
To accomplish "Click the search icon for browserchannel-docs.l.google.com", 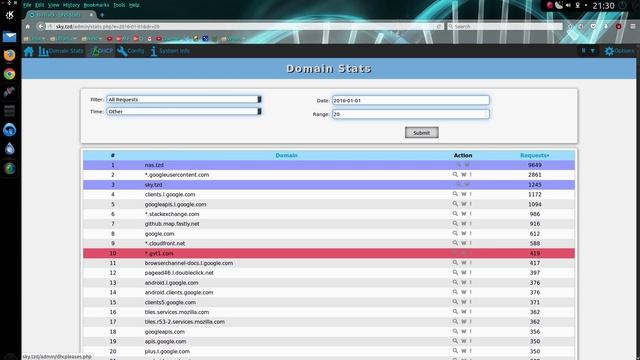I will point(455,262).
